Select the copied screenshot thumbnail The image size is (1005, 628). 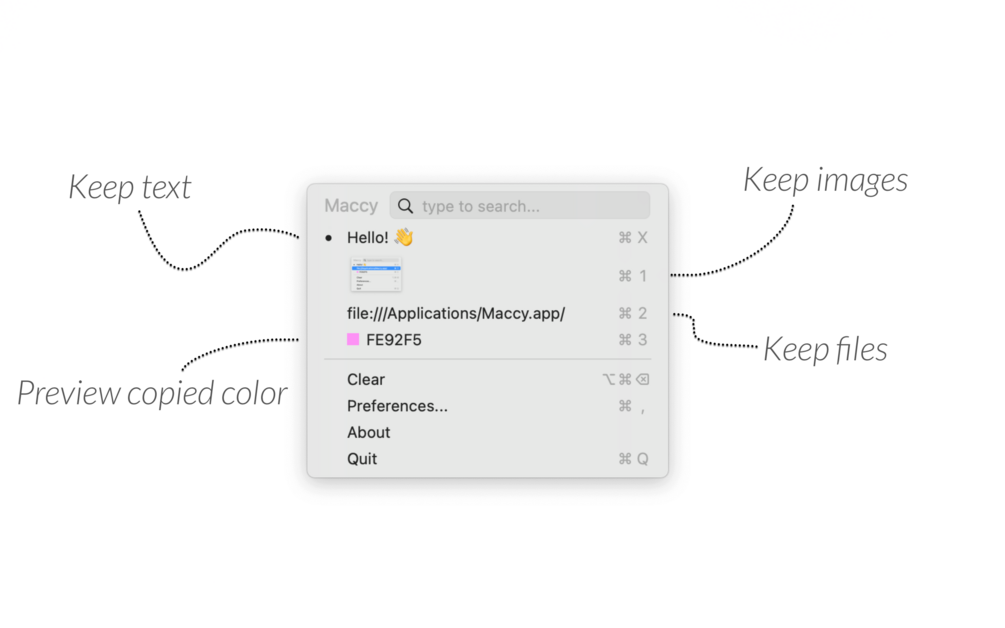tap(376, 275)
